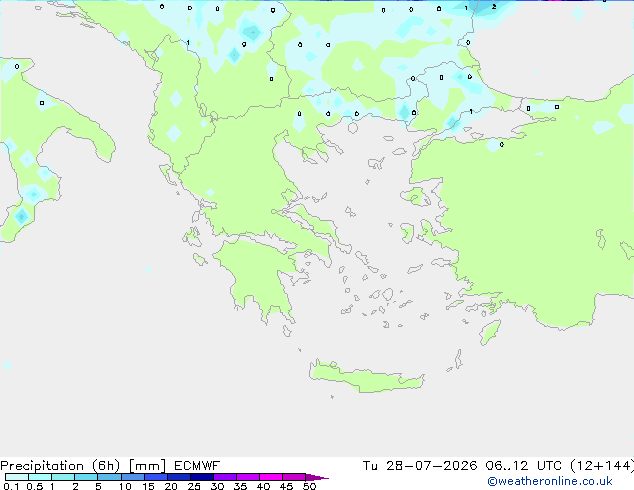634x490 pixels.
Task: Click the 'ECMWF' model label
Action: pos(197,466)
